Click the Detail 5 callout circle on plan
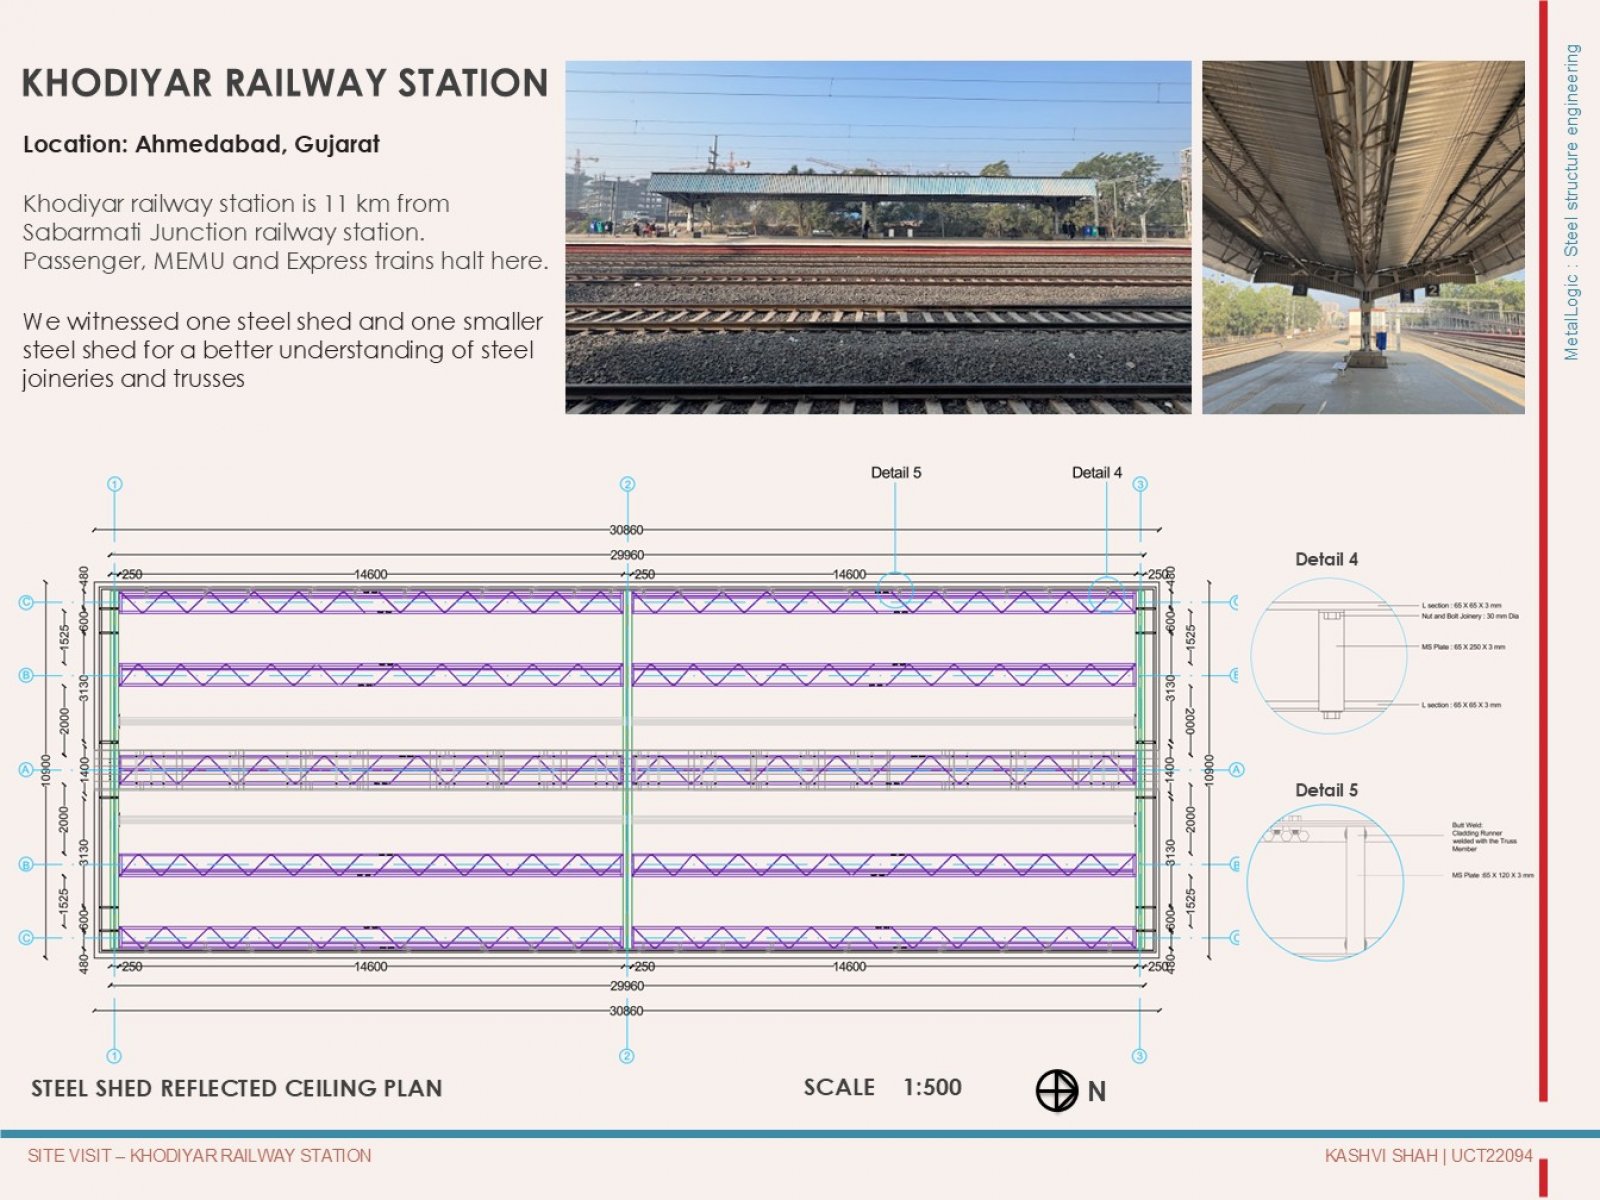 (x=896, y=591)
